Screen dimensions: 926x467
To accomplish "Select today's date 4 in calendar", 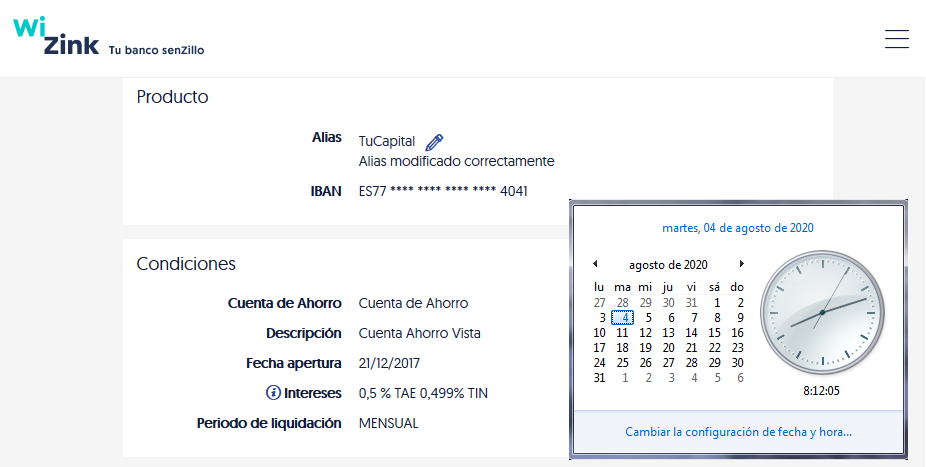I will (624, 318).
